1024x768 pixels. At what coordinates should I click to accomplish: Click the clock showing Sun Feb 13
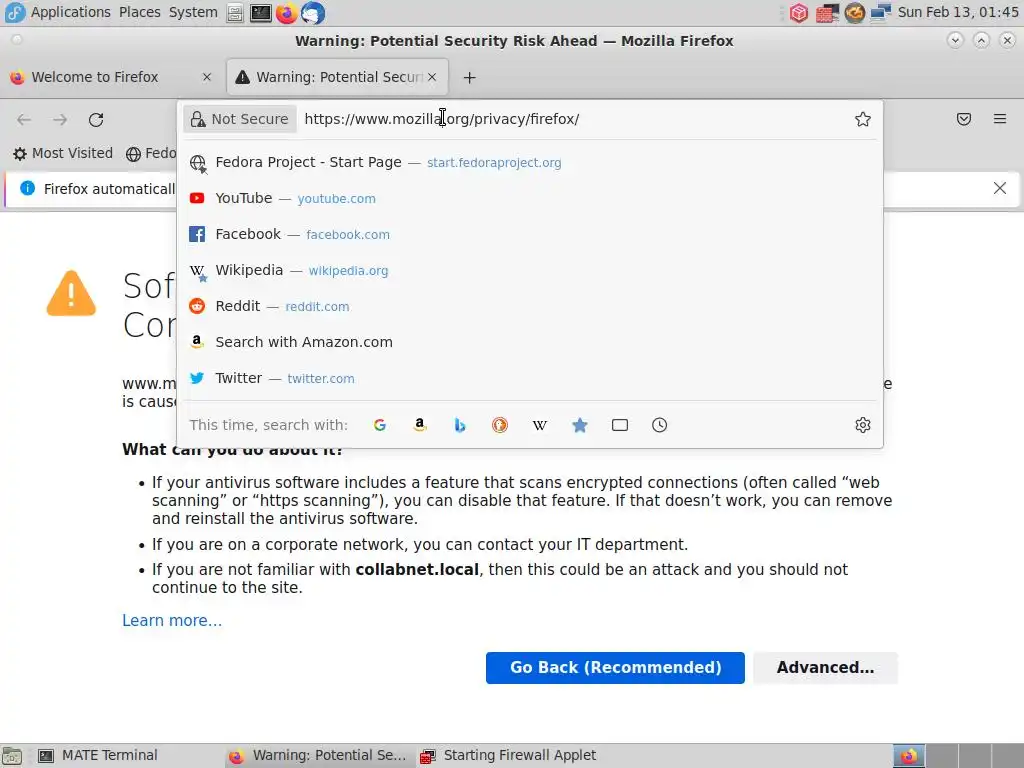[x=957, y=12]
